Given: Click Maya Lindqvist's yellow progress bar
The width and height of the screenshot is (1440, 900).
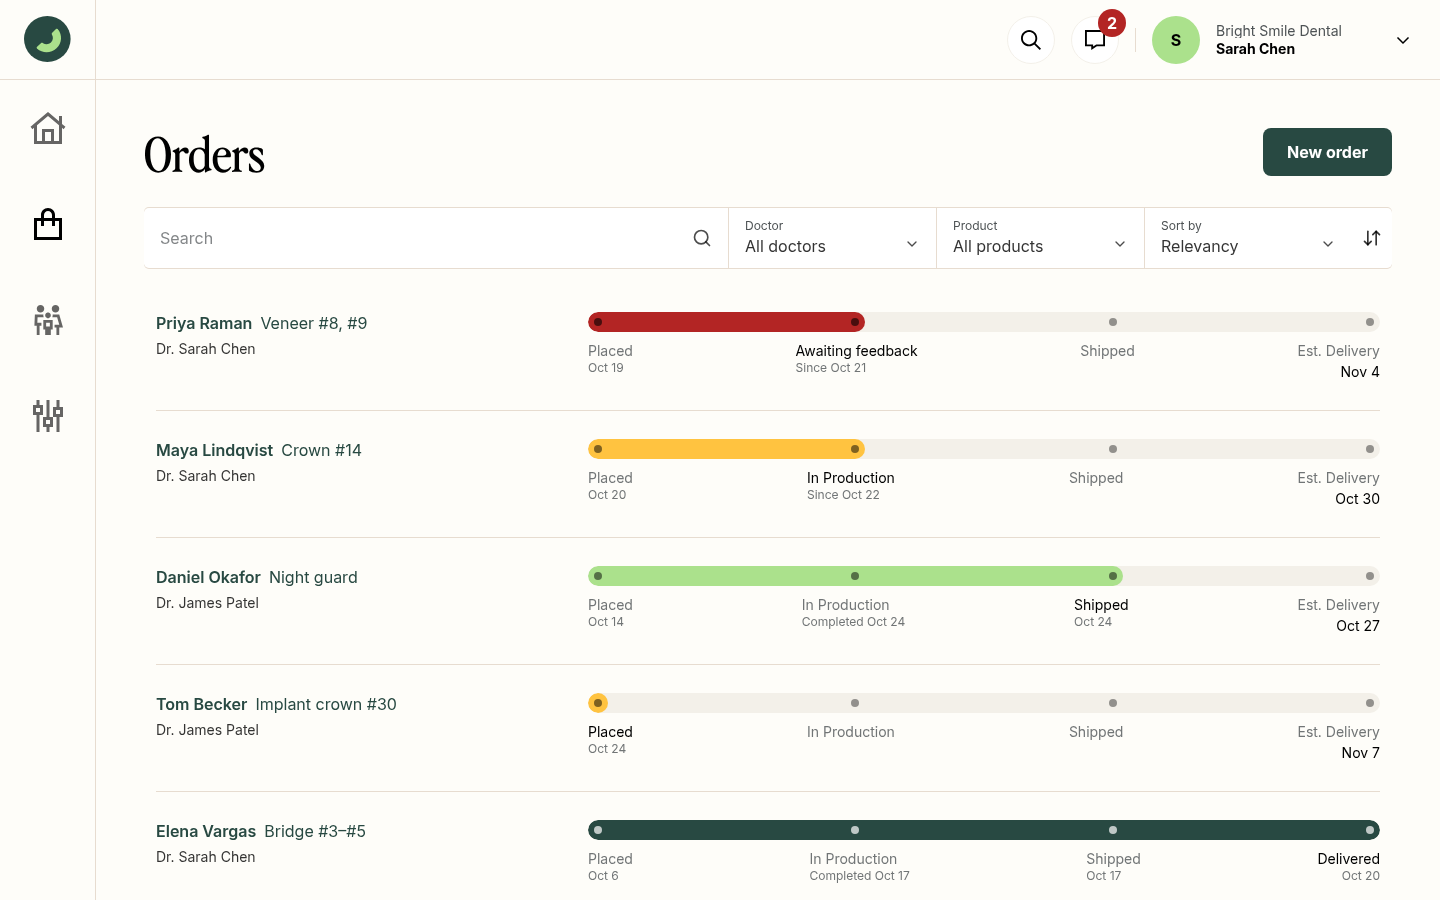Looking at the screenshot, I should pyautogui.click(x=726, y=449).
